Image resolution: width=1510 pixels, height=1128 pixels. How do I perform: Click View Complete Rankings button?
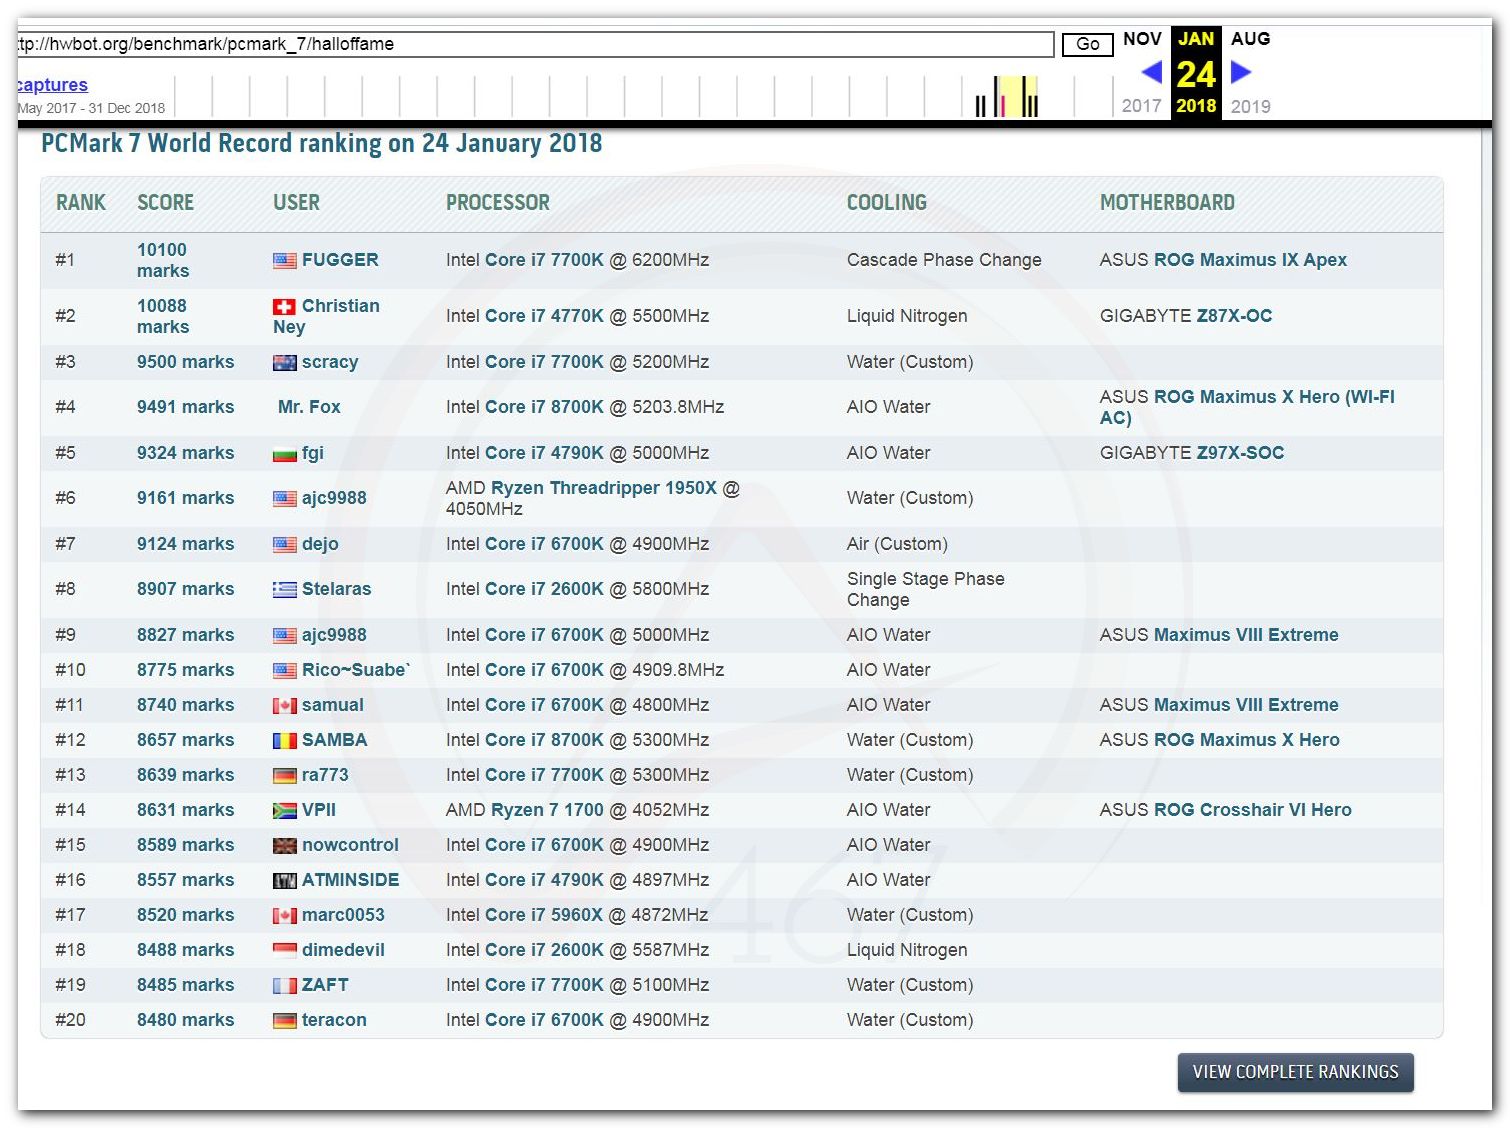click(x=1295, y=1072)
